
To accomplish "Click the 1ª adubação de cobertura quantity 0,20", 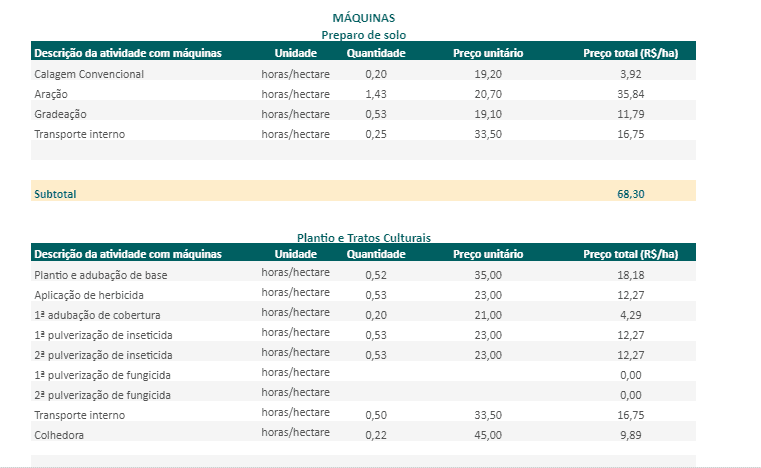I will point(376,314).
